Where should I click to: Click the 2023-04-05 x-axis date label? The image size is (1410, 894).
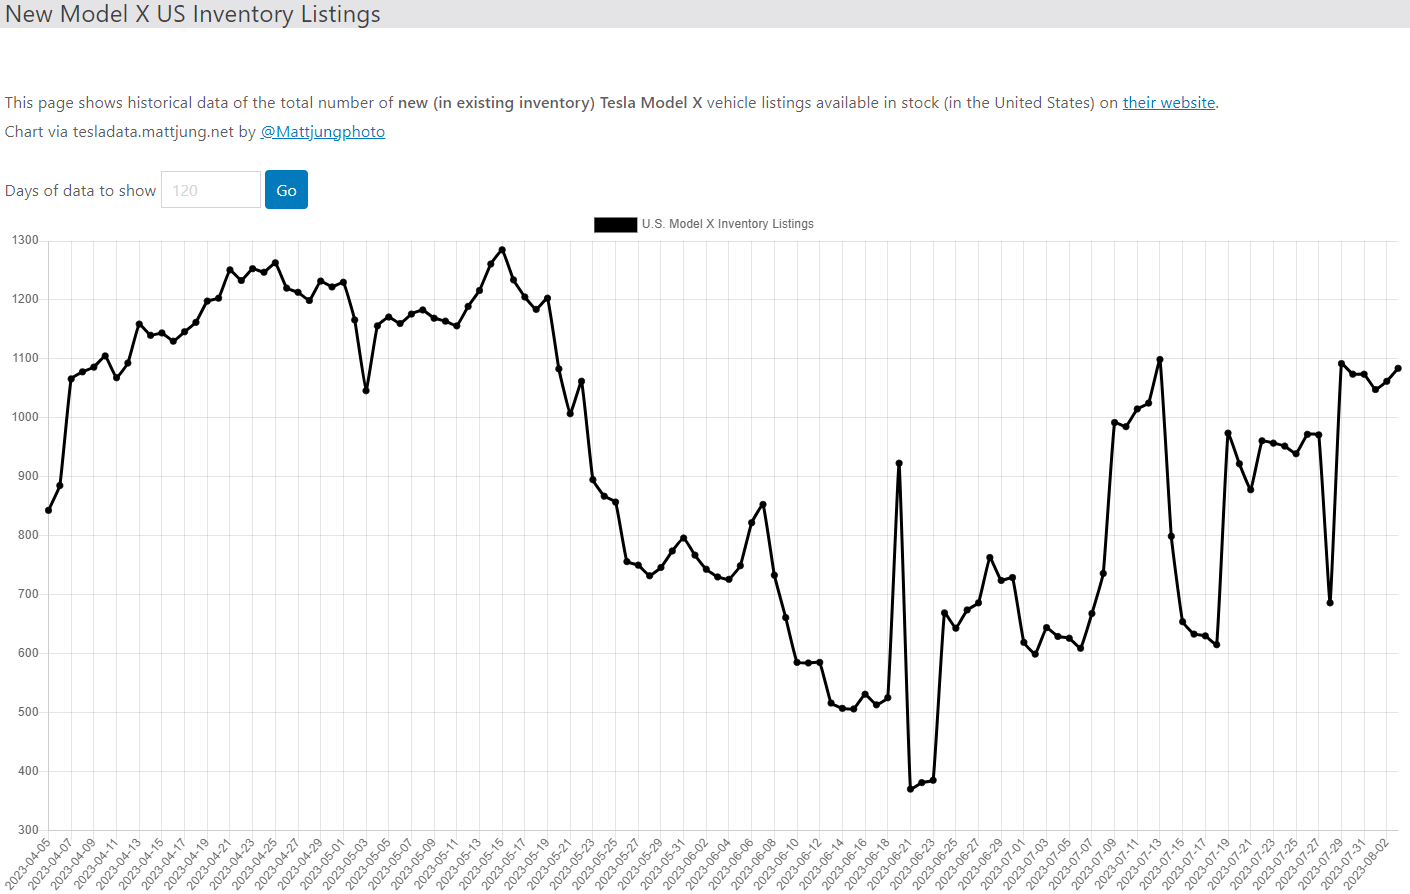27,864
